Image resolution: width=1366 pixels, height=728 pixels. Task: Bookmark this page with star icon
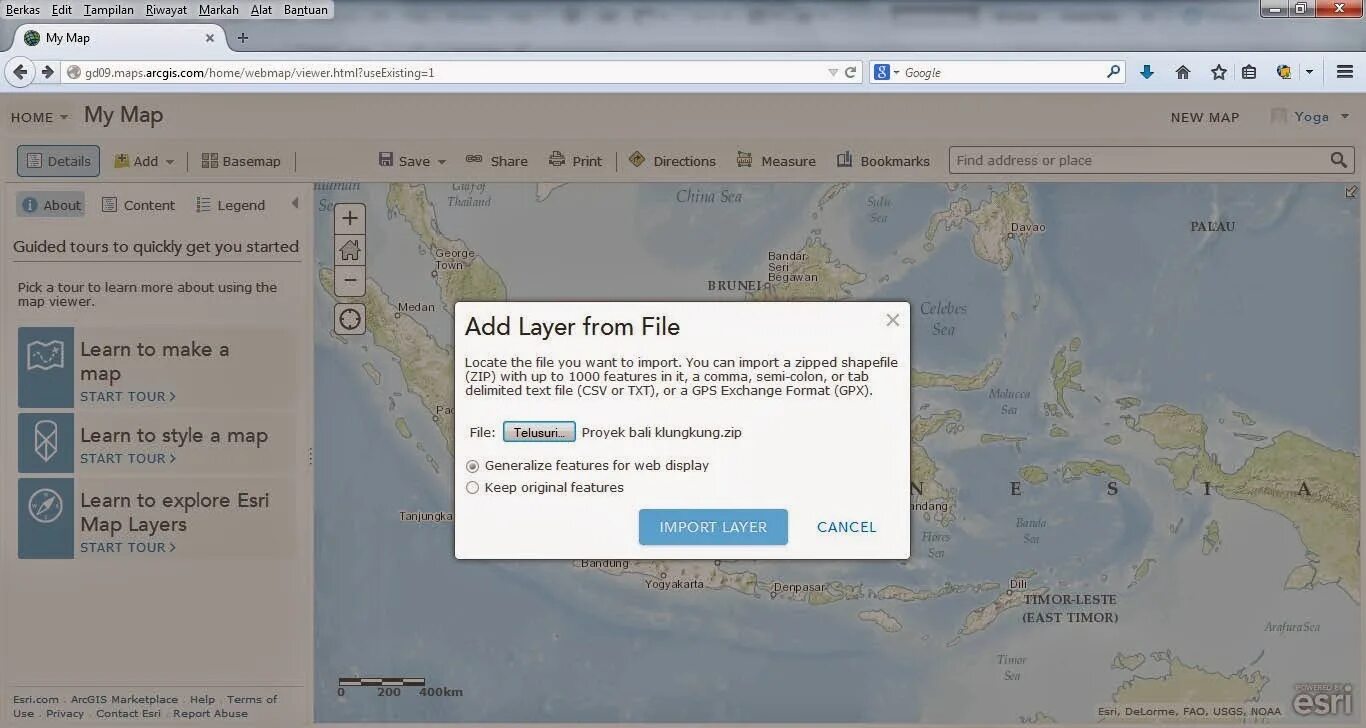(x=1218, y=72)
